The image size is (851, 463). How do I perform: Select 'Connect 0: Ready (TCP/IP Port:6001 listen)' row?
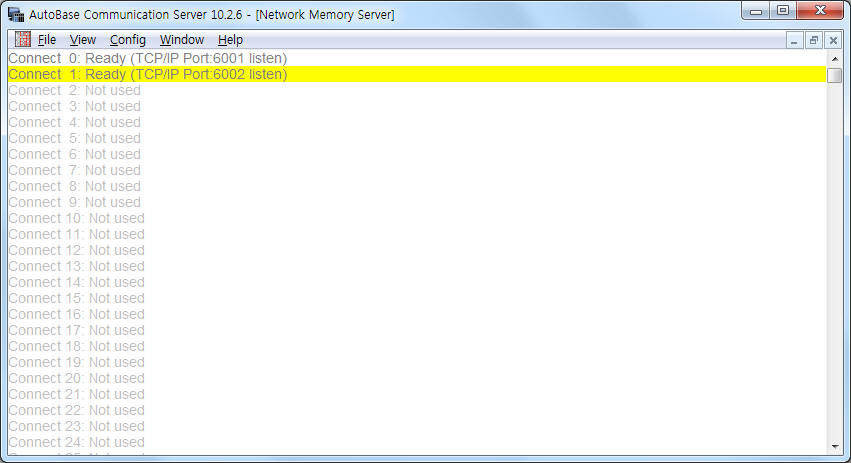417,58
